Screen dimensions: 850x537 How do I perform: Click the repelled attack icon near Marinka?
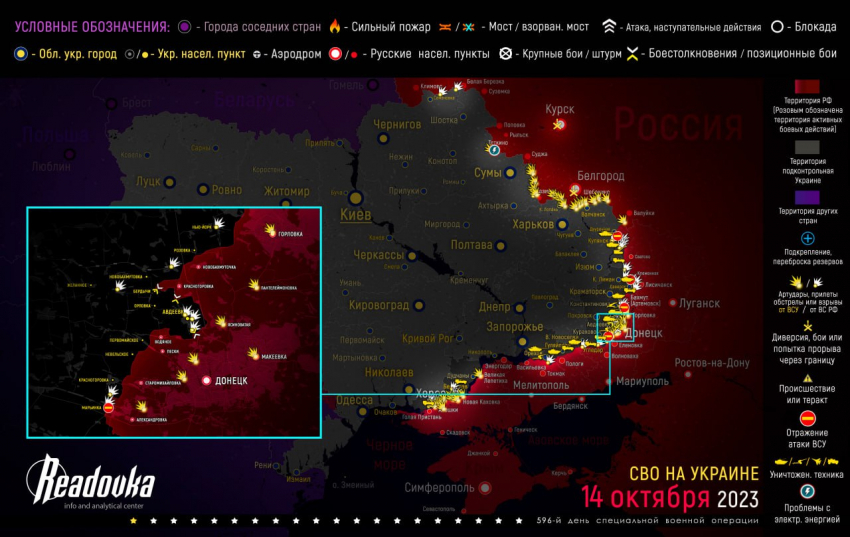(x=110, y=407)
